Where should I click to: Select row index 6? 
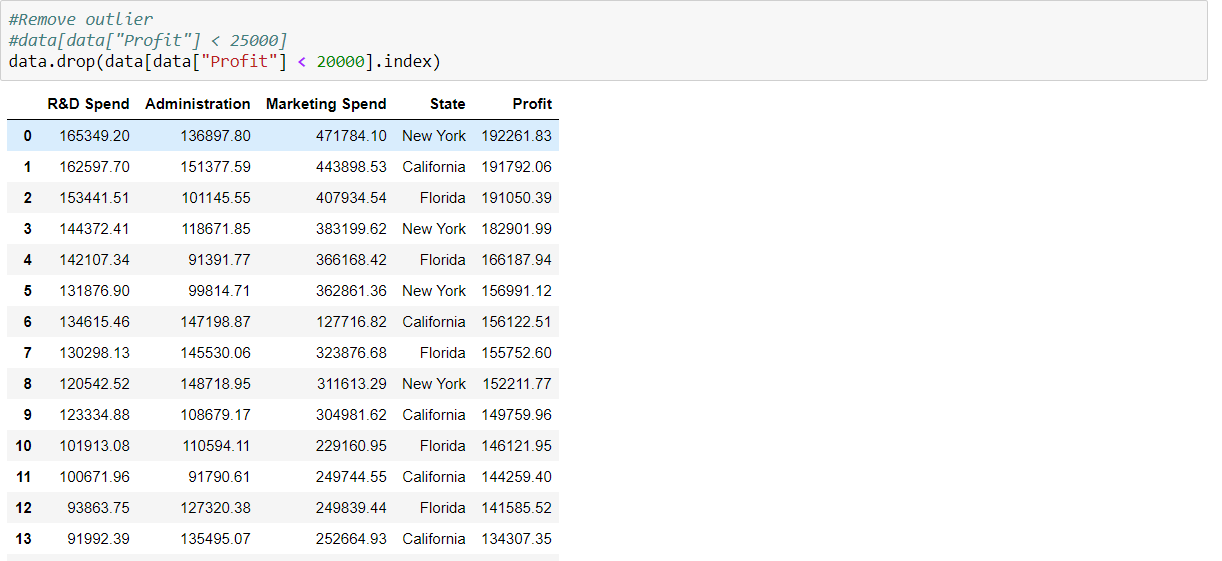[x=27, y=322]
